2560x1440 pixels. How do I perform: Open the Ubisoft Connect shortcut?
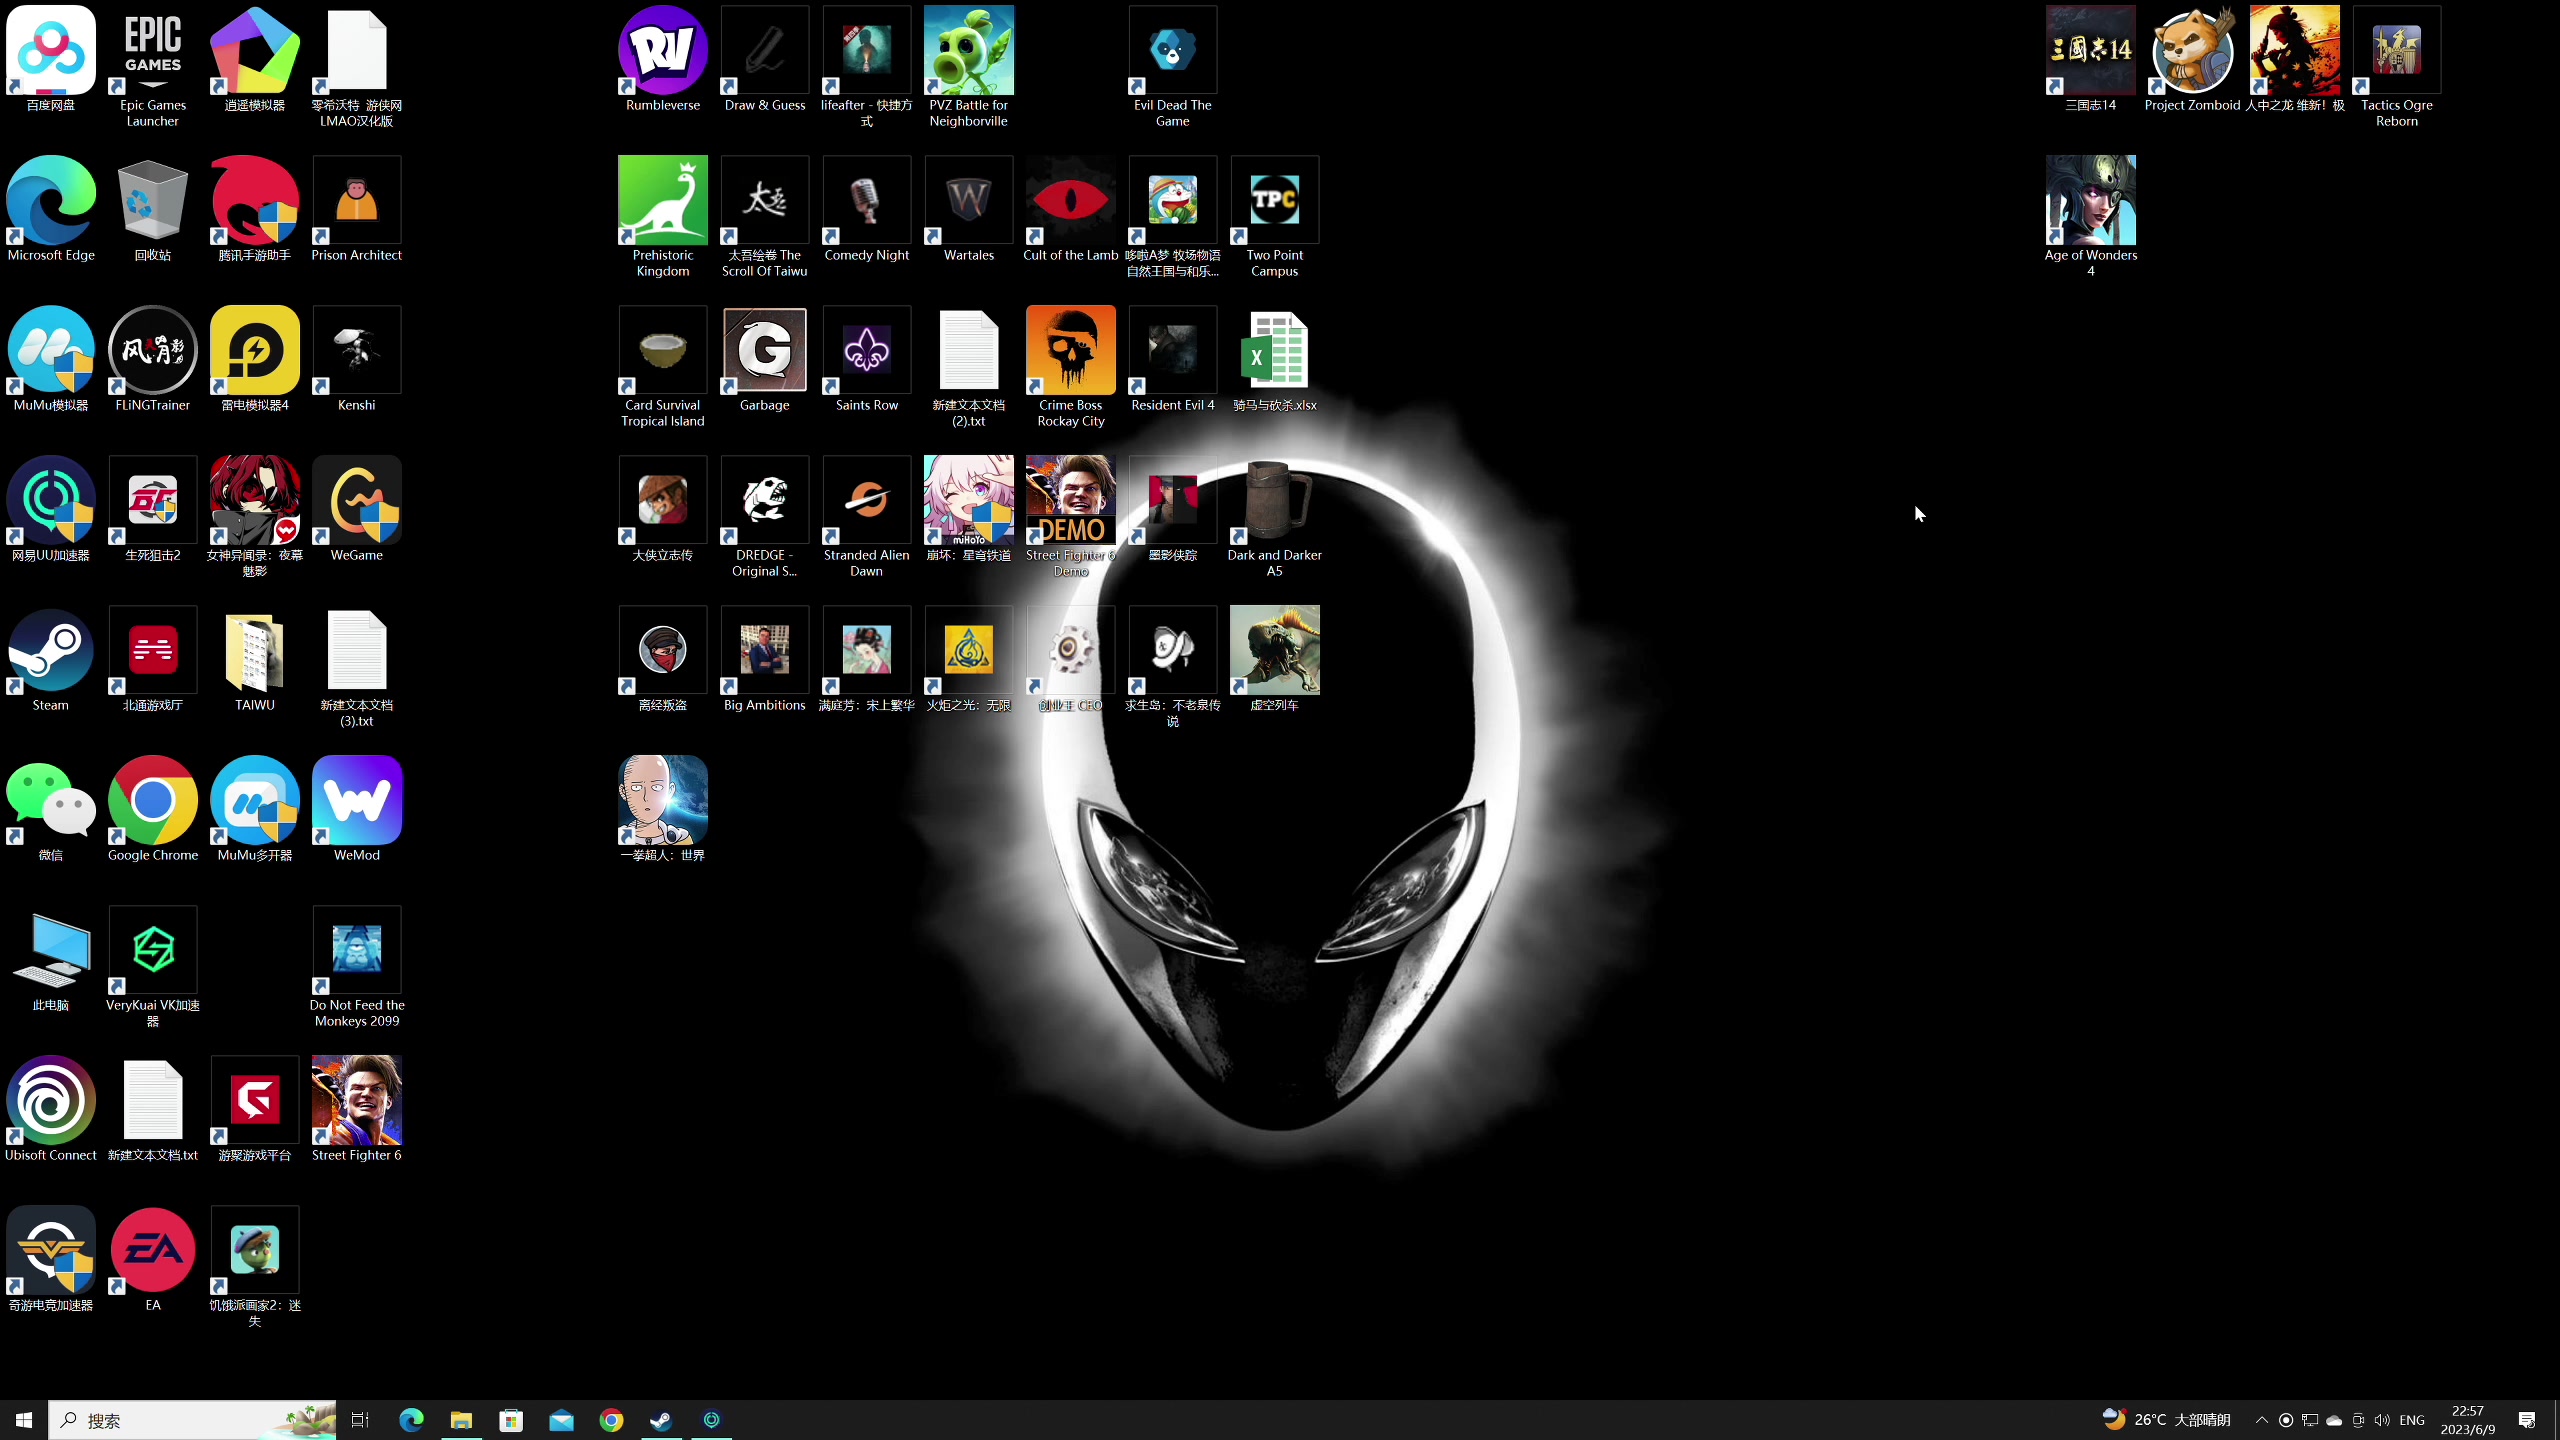click(x=51, y=1110)
